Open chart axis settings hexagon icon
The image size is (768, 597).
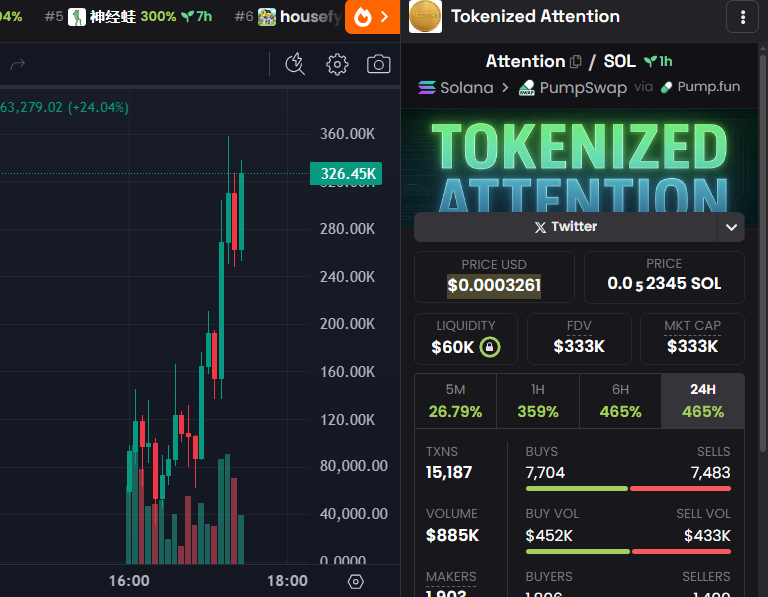[x=356, y=581]
